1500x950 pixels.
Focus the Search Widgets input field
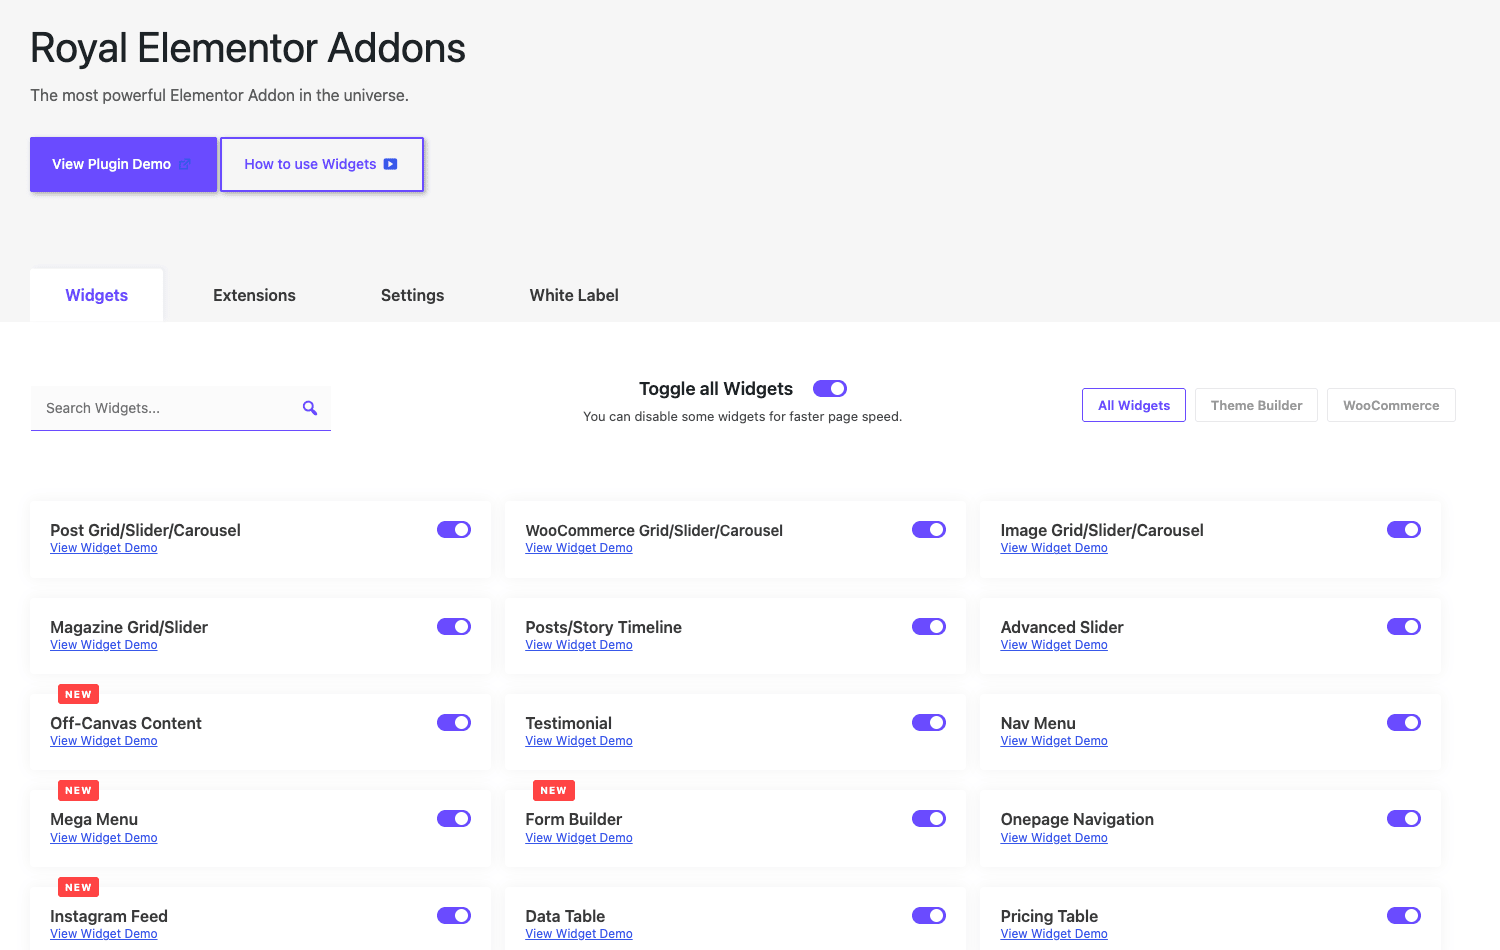[180, 408]
